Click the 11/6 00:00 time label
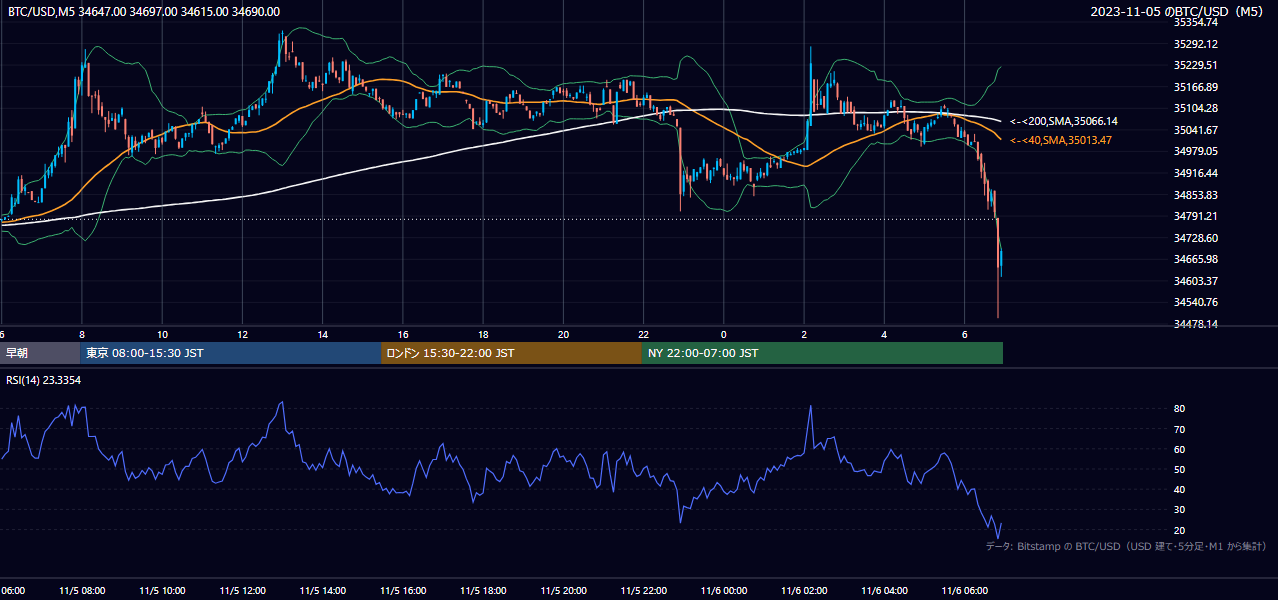Image resolution: width=1278 pixels, height=600 pixels. (x=723, y=591)
